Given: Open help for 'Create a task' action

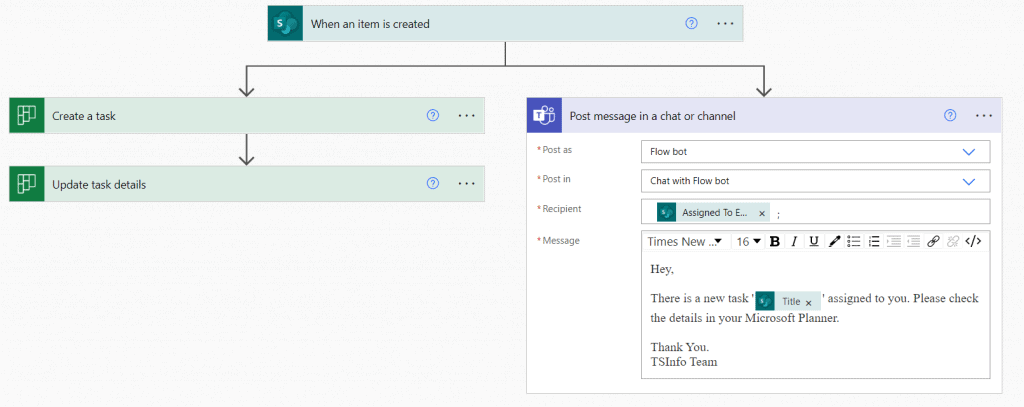Looking at the screenshot, I should (432, 115).
